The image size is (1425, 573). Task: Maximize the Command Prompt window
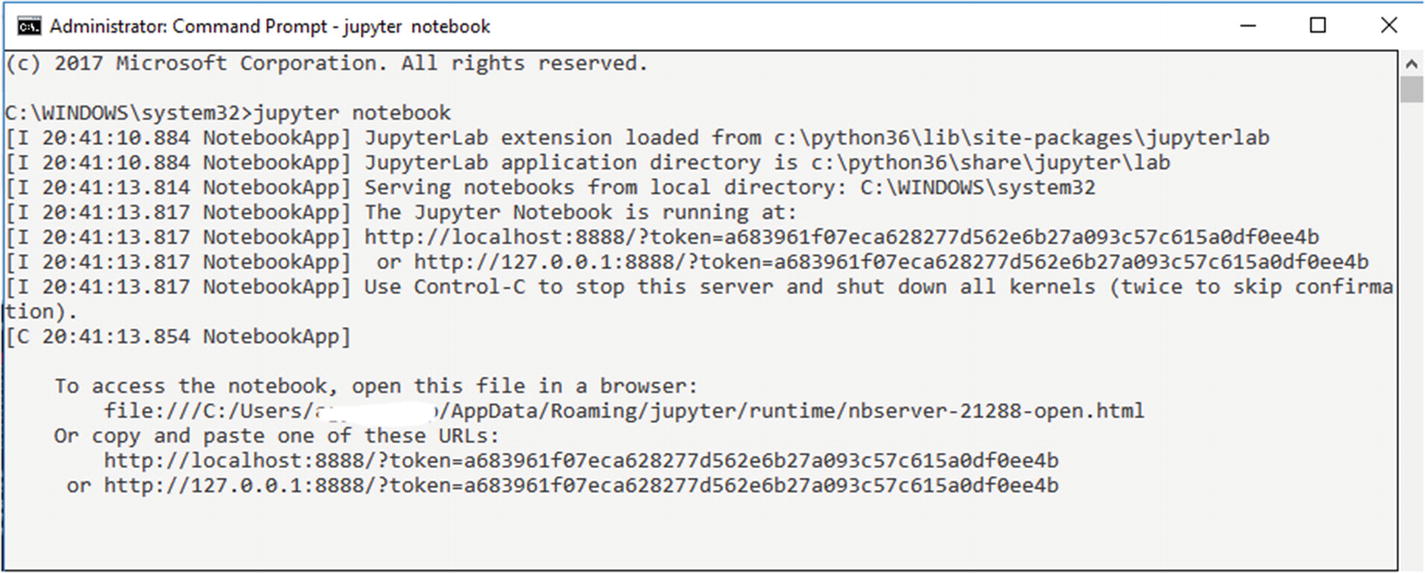pyautogui.click(x=1317, y=26)
